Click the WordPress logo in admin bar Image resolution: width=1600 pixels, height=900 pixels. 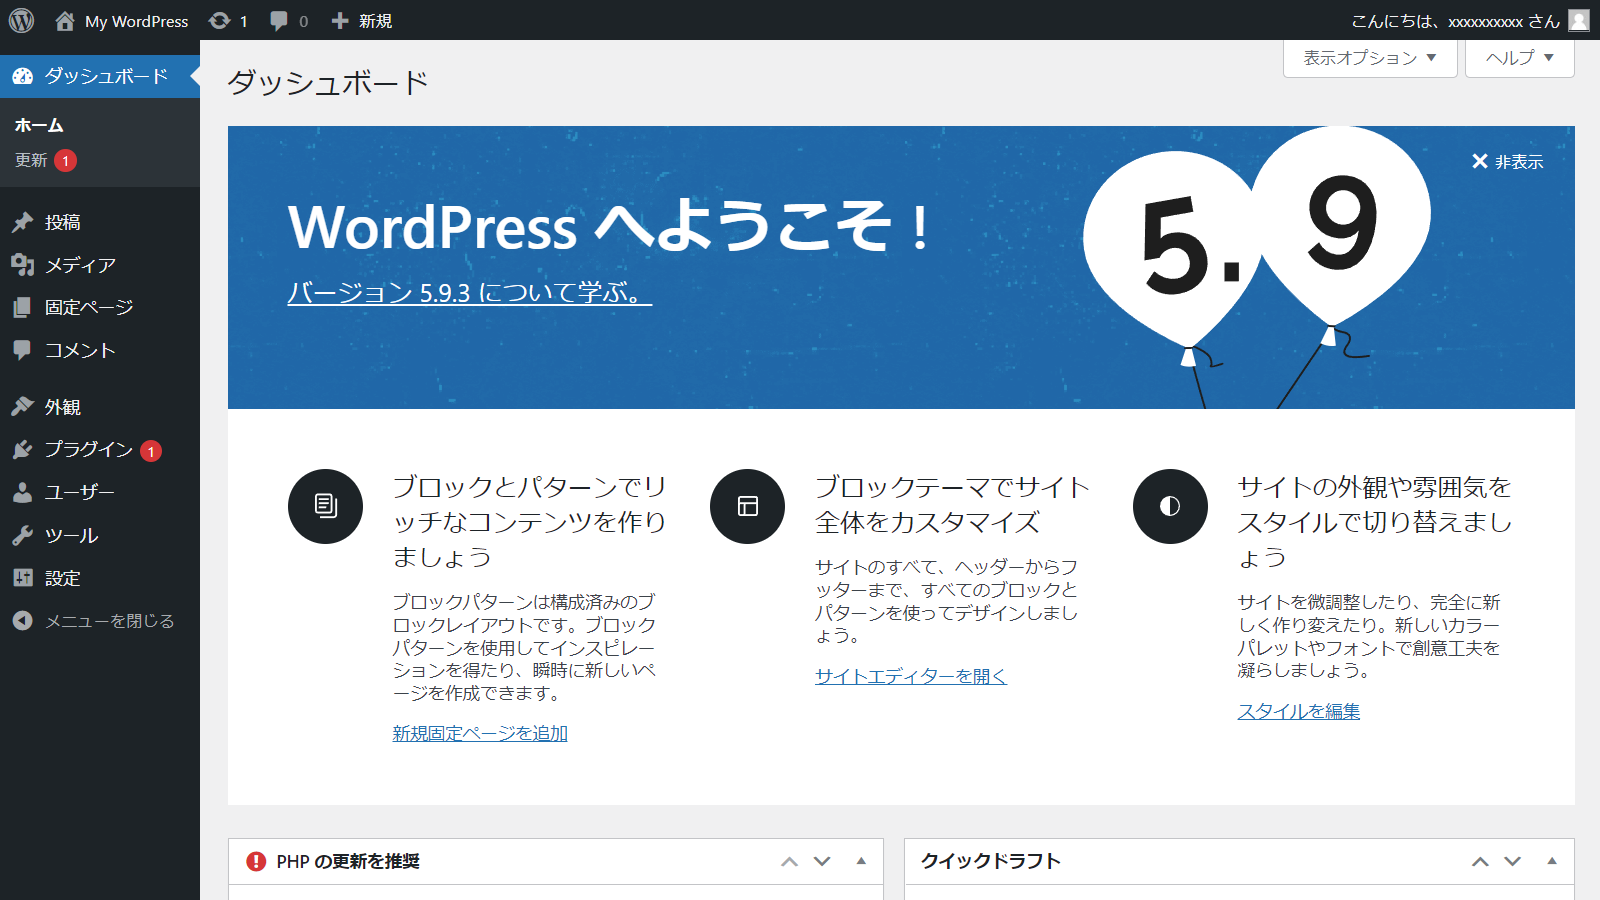tap(21, 20)
